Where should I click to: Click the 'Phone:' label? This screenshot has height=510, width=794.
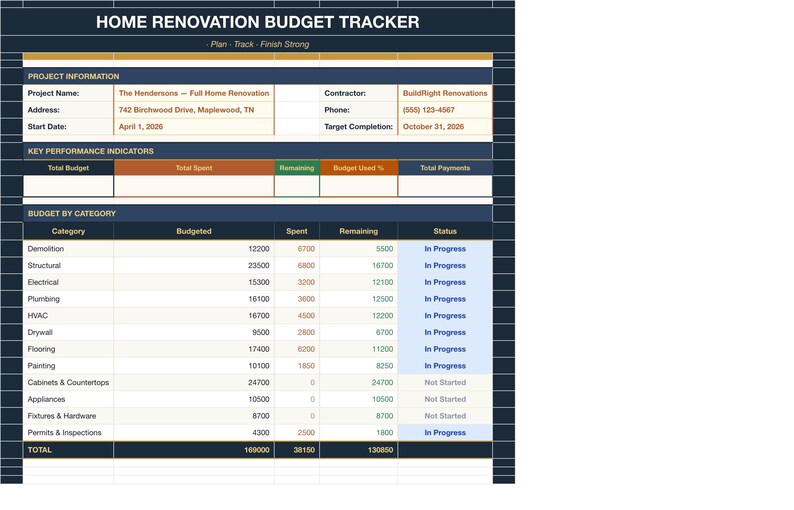point(337,110)
